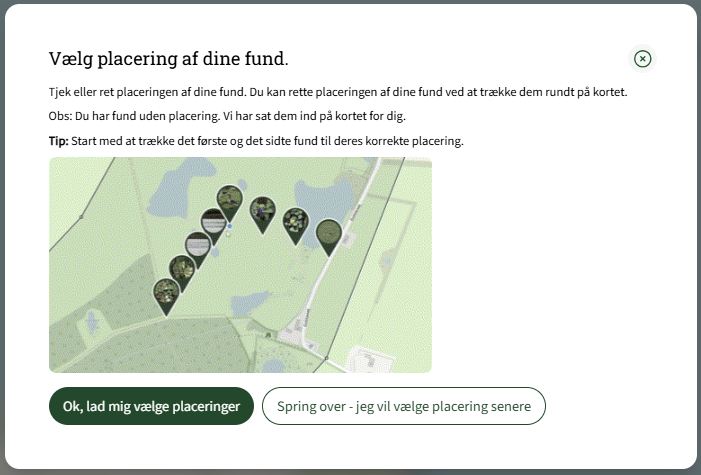Click 'Spring over - jeg vil vælge placering senere'
The width and height of the screenshot is (701, 475).
403,406
